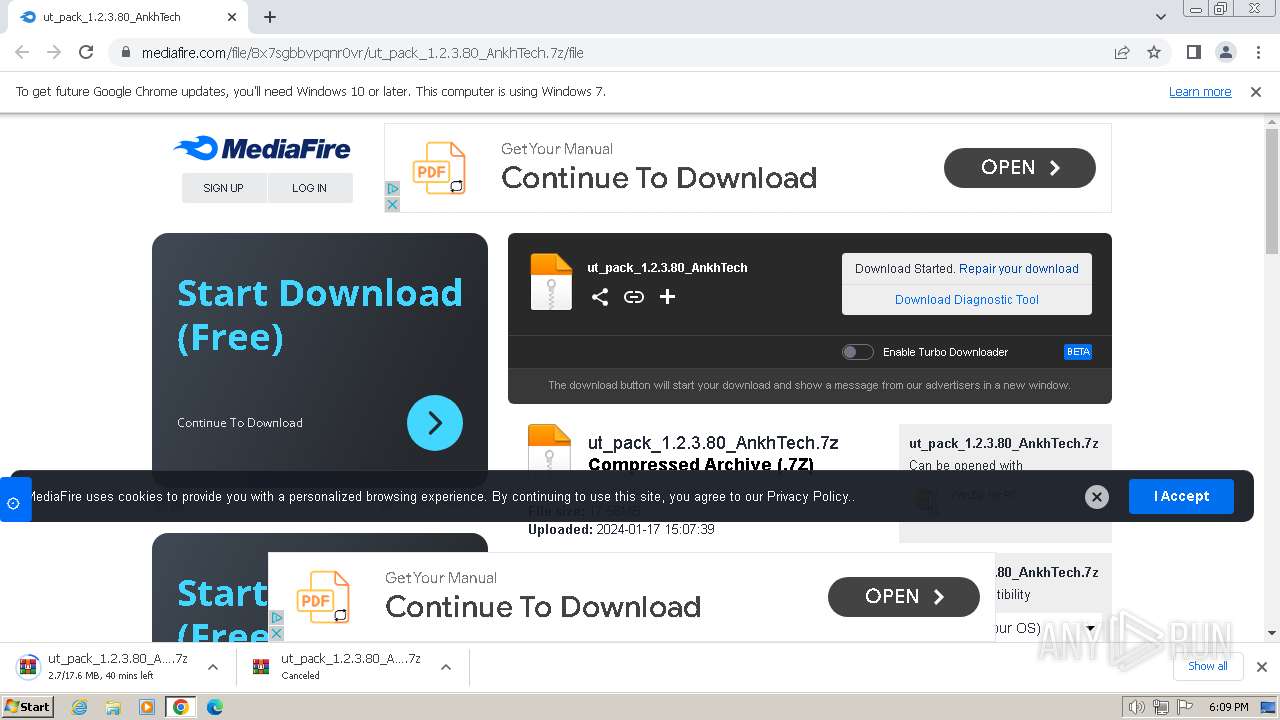Open the Chrome three-dot menu

coord(1258,52)
